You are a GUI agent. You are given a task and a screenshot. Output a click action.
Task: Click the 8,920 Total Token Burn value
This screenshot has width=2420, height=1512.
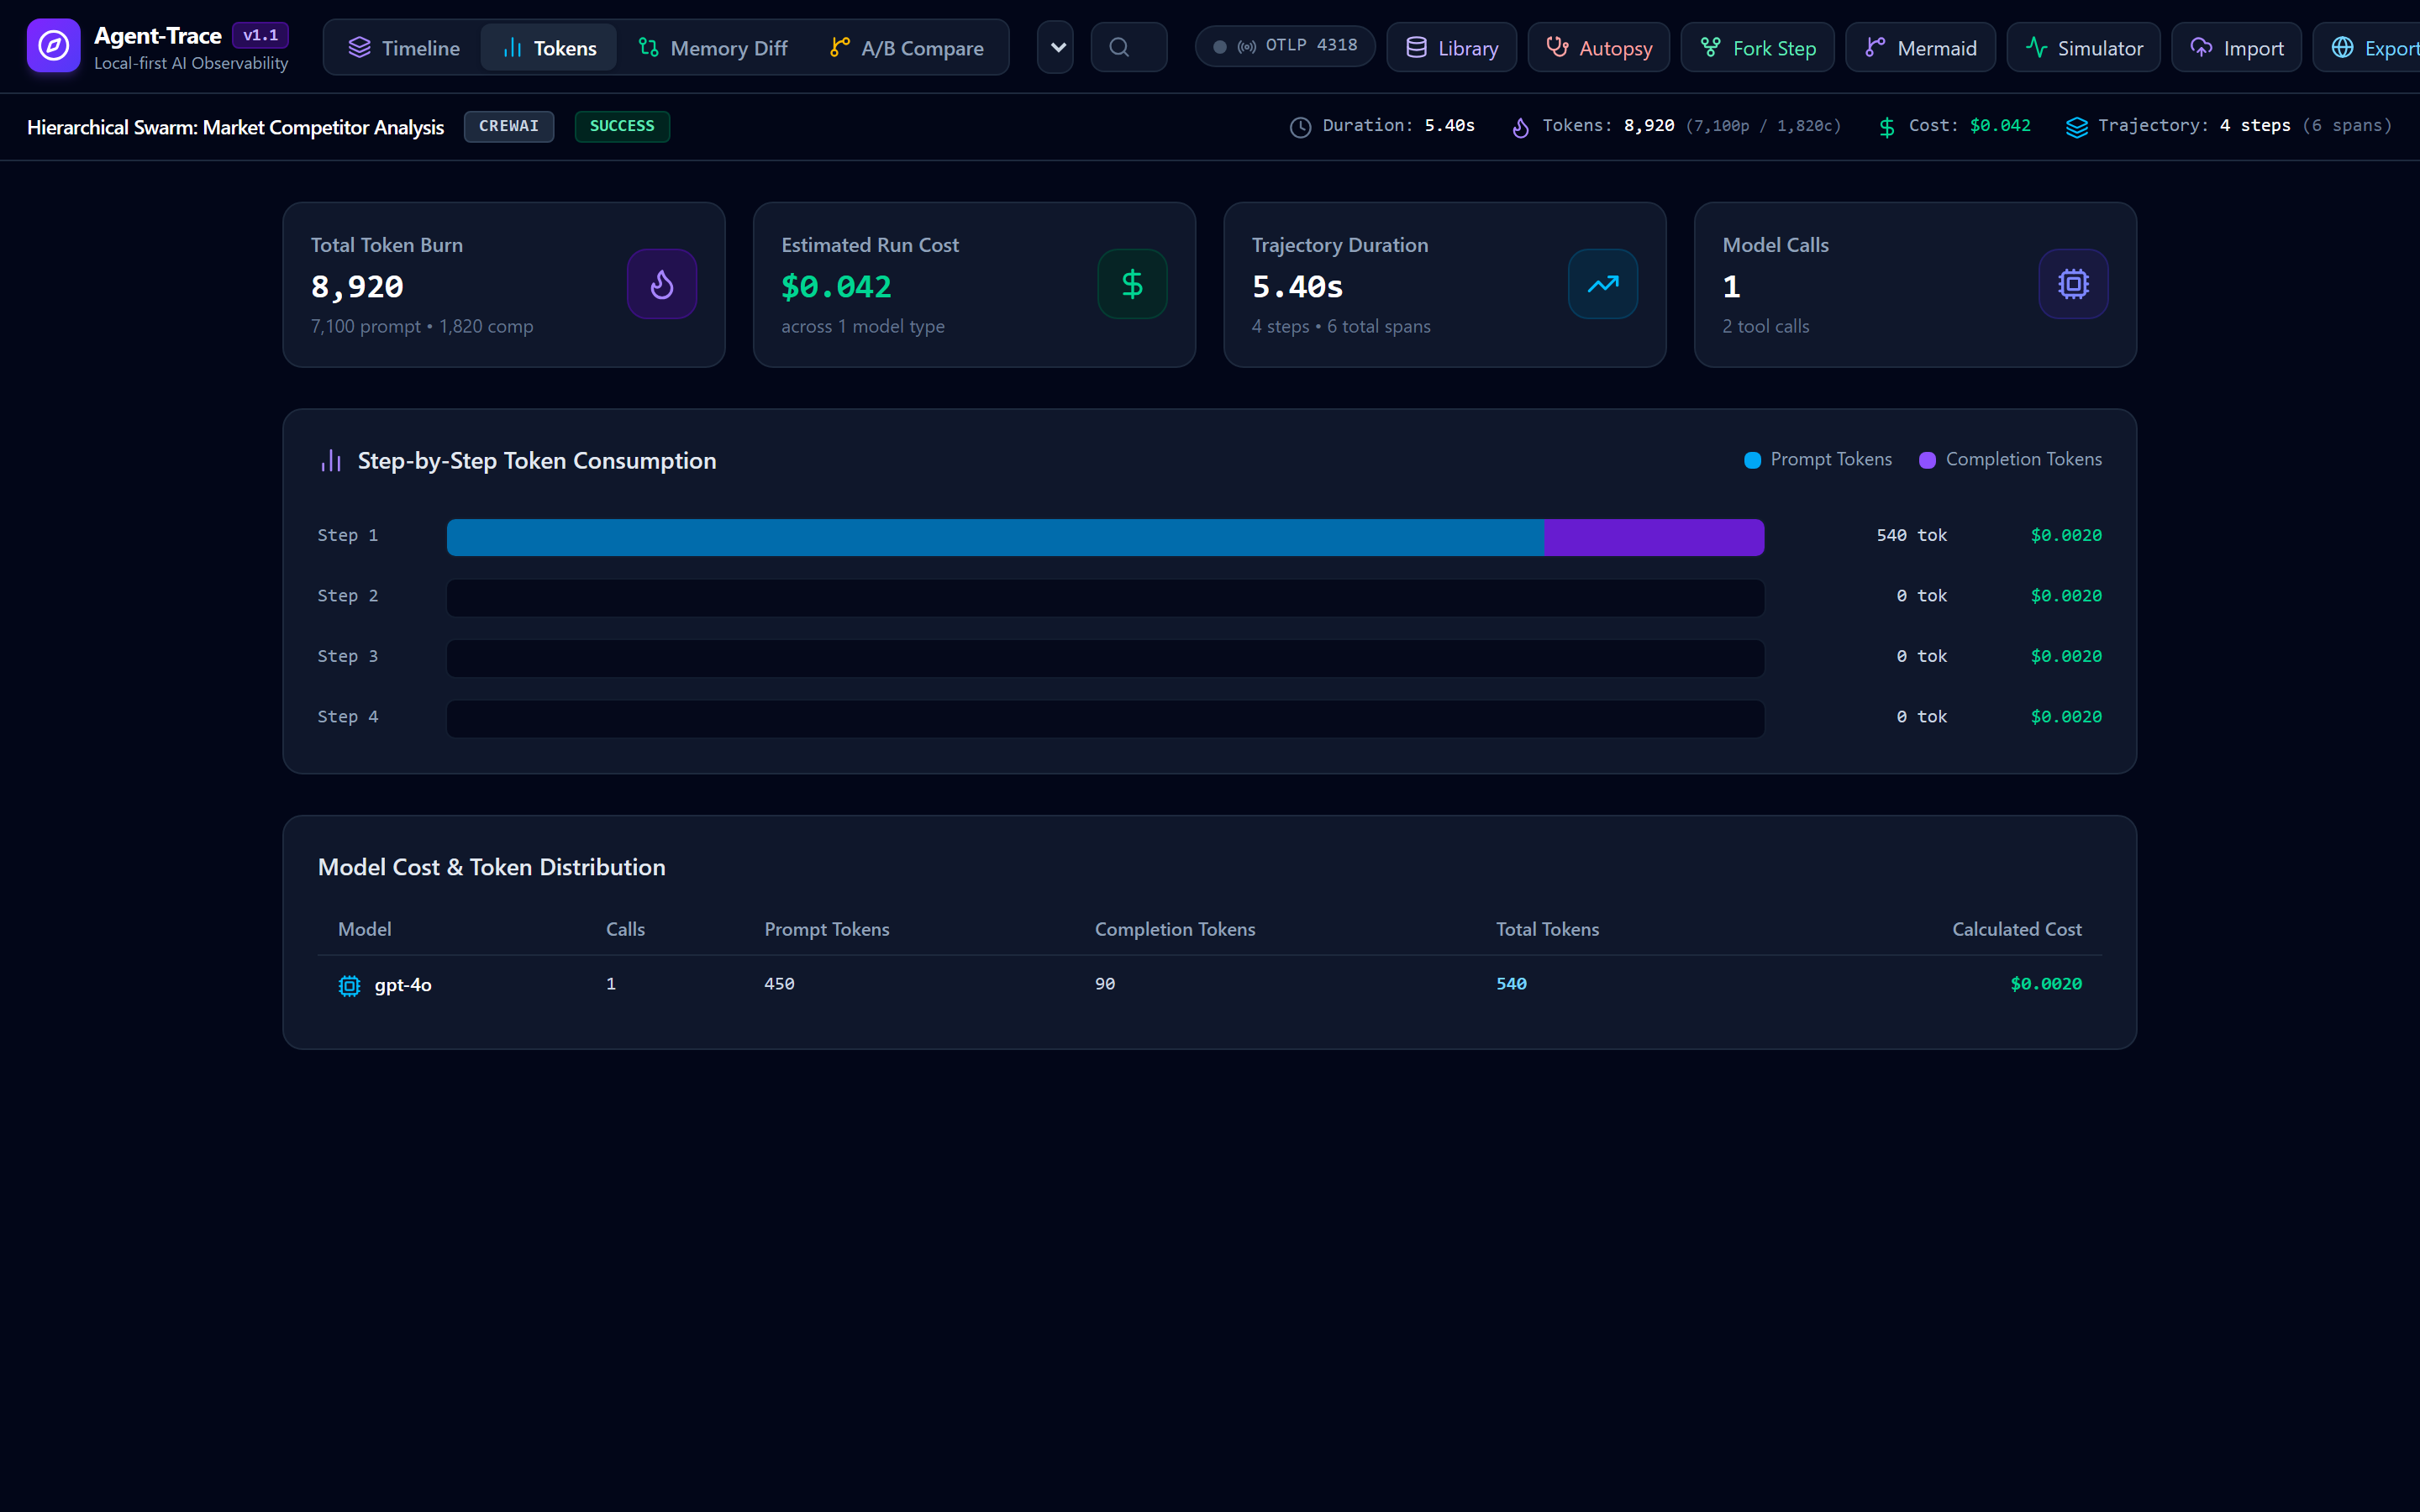click(x=357, y=287)
